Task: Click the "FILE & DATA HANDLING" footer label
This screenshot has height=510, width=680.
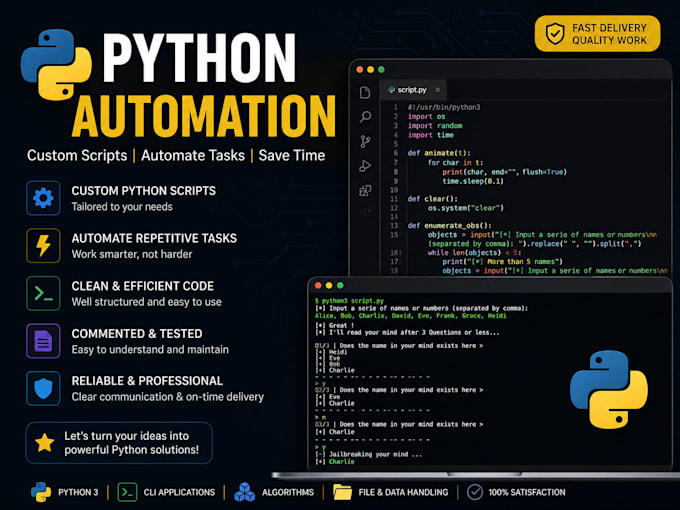Action: 403,492
